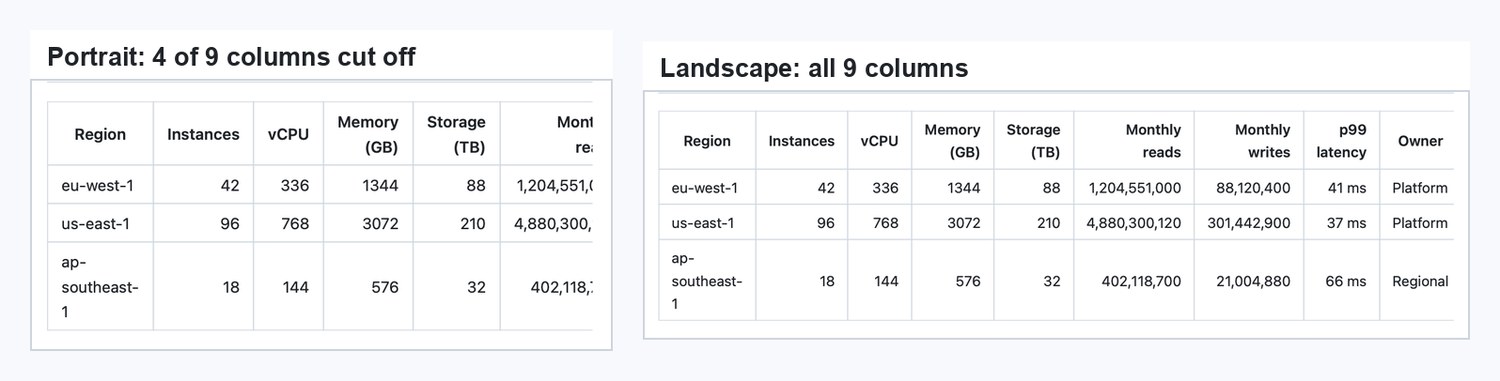Click the us-east-1 cell in the Portrait table

click(x=100, y=223)
